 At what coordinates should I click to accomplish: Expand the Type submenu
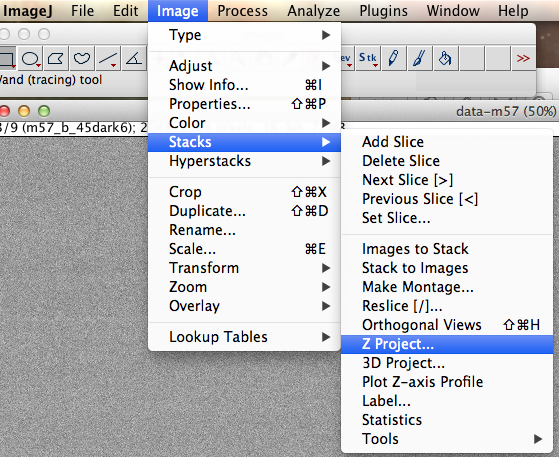coord(245,35)
